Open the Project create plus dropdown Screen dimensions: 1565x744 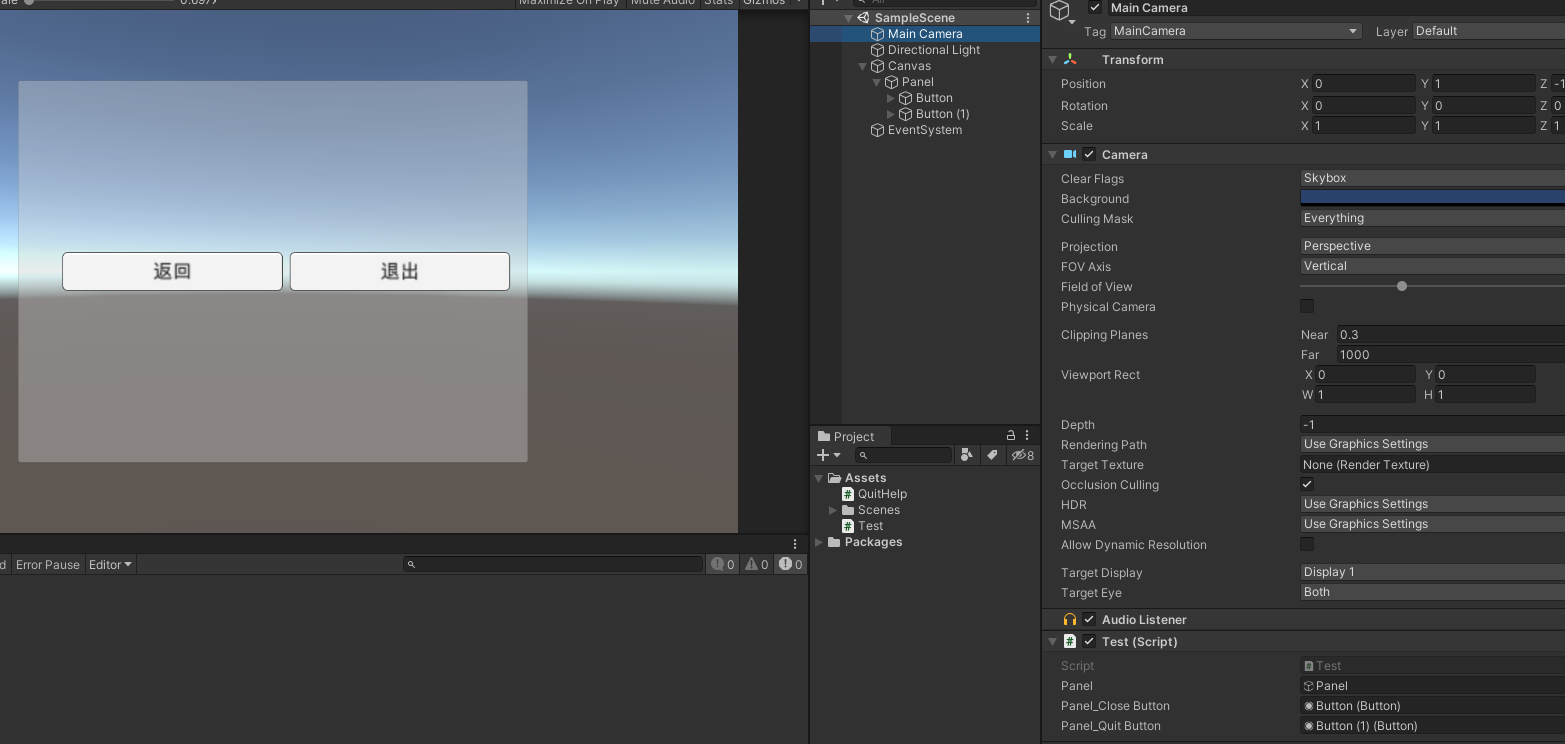click(830, 455)
